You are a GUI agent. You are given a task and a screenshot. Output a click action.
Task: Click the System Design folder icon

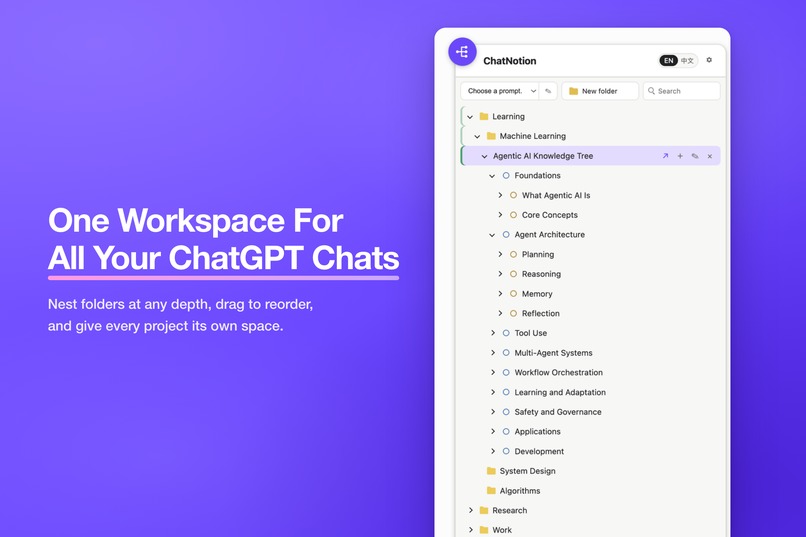pyautogui.click(x=491, y=471)
